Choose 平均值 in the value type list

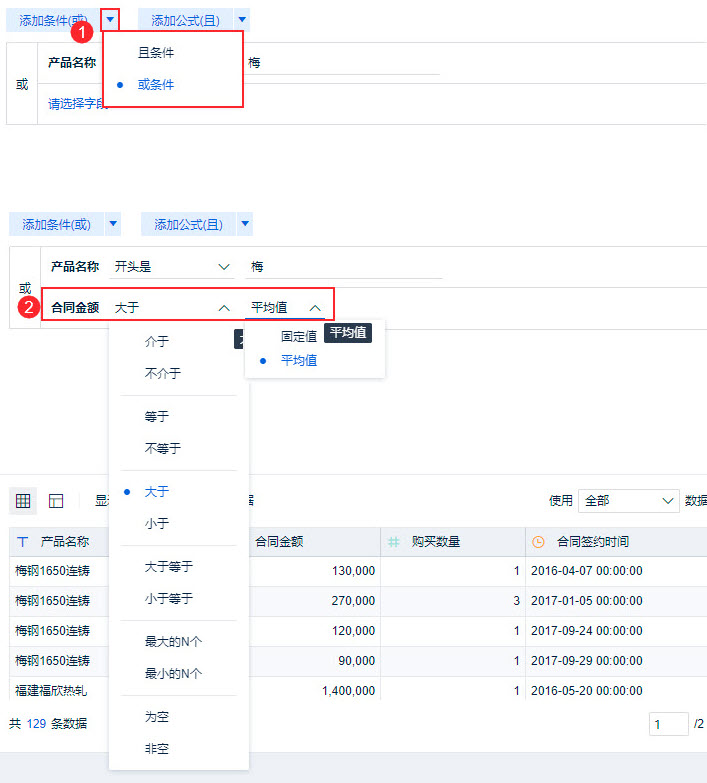[299, 361]
